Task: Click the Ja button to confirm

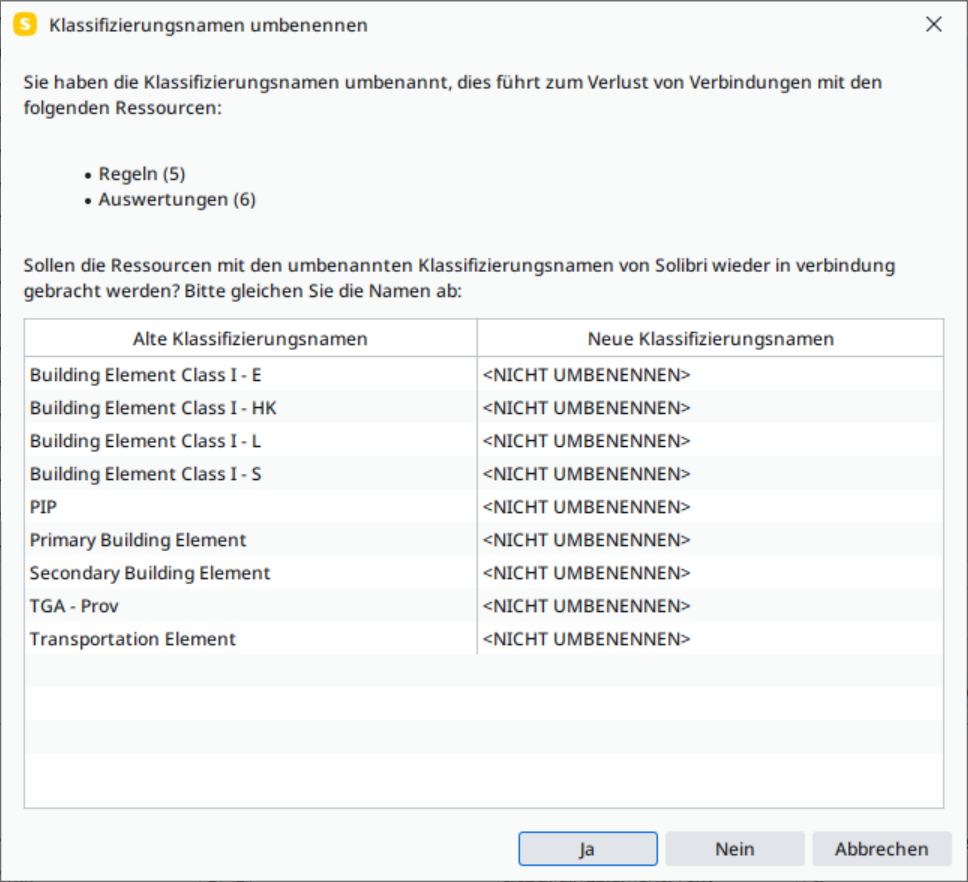Action: 588,849
